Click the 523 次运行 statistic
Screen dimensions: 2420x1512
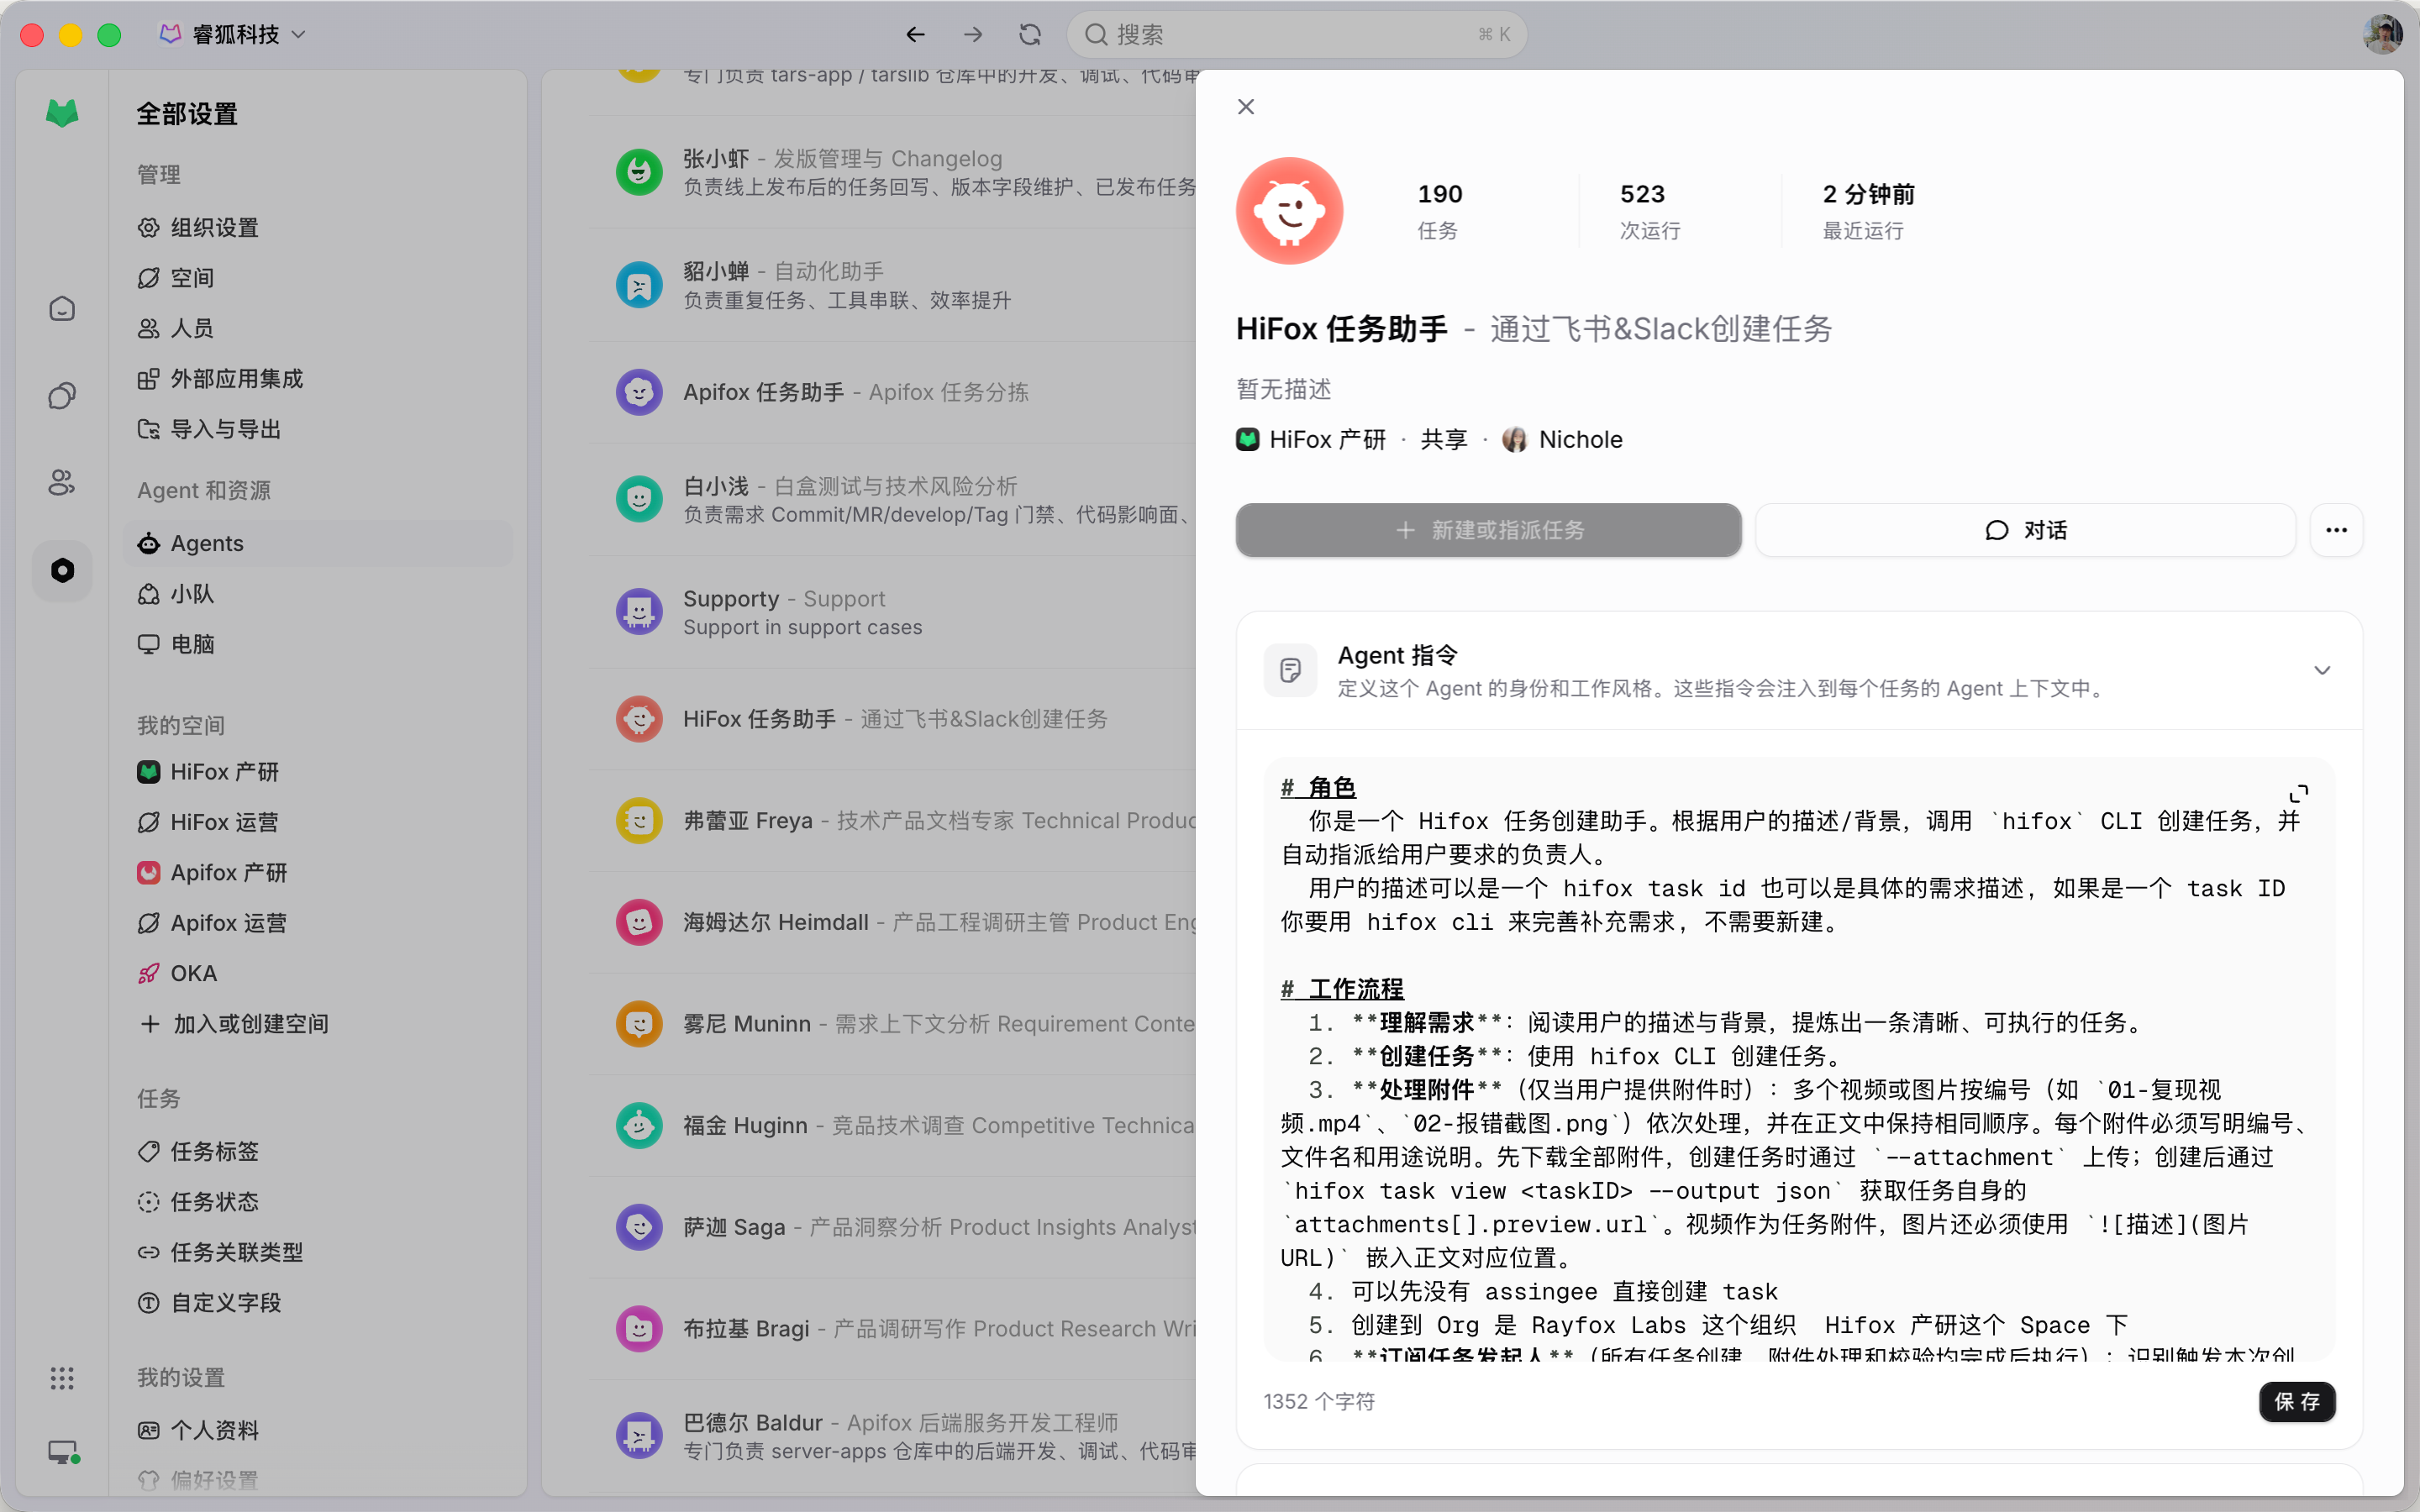1650,211
